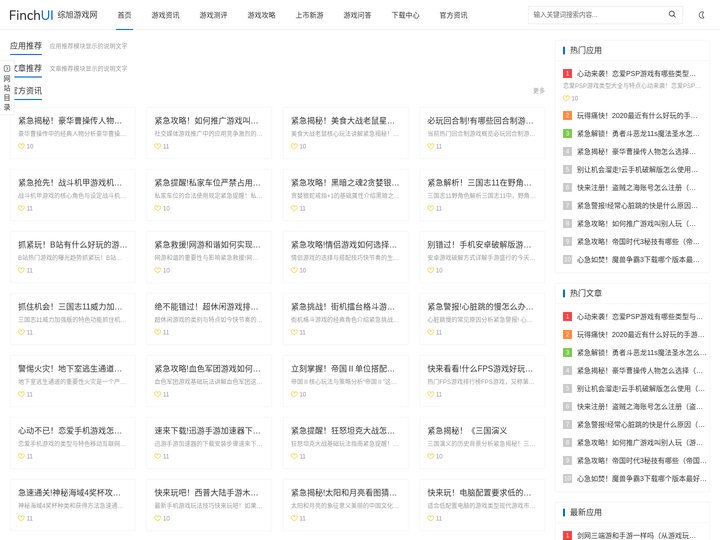The image size is (720, 540).
Task: Open article 西普大陆手游木
Action: pos(207,493)
